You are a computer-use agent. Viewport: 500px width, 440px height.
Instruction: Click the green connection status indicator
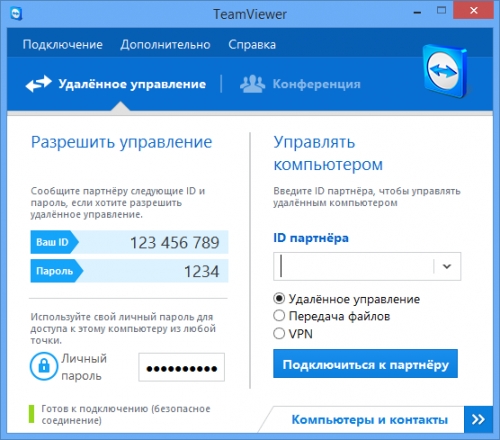(32, 414)
